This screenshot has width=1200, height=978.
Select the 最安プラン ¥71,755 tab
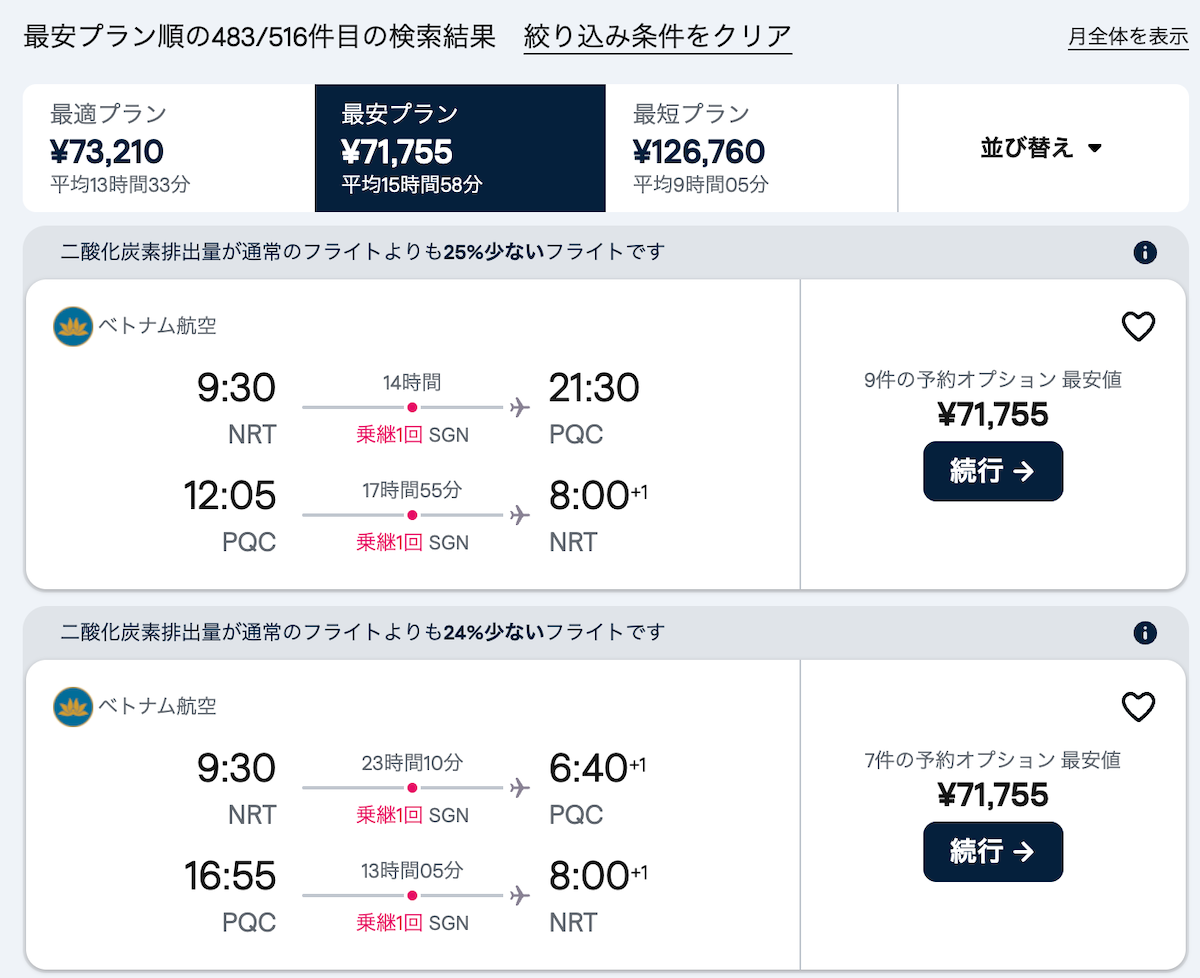pyautogui.click(x=460, y=148)
